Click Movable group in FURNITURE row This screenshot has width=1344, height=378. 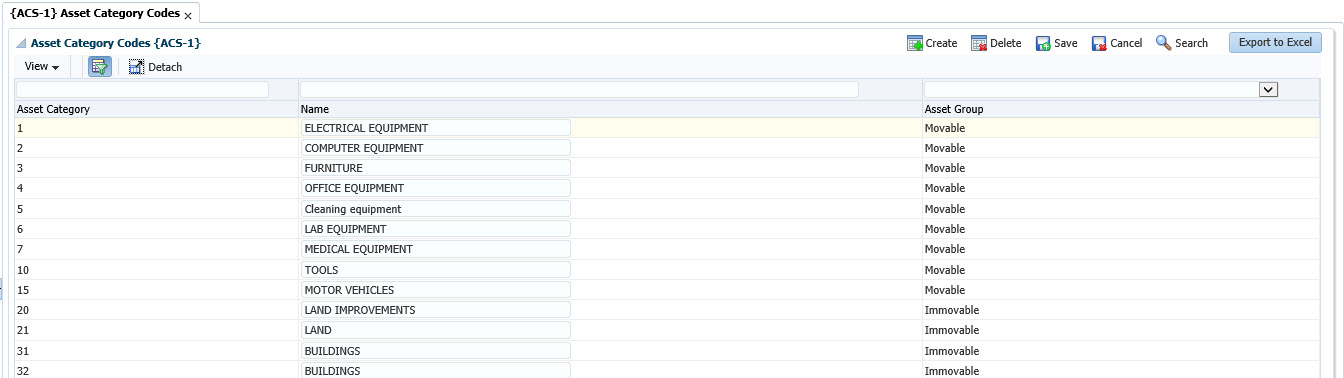tap(945, 168)
